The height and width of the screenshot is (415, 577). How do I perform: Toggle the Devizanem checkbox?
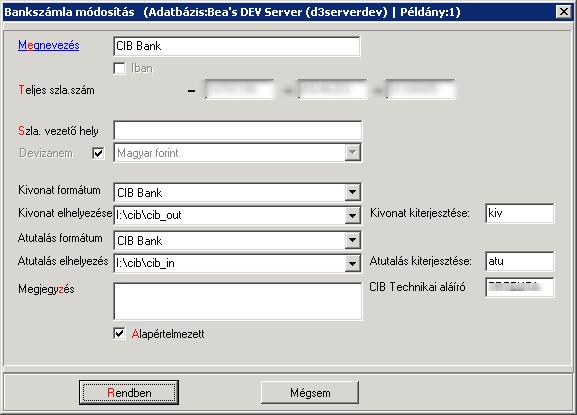(x=98, y=153)
